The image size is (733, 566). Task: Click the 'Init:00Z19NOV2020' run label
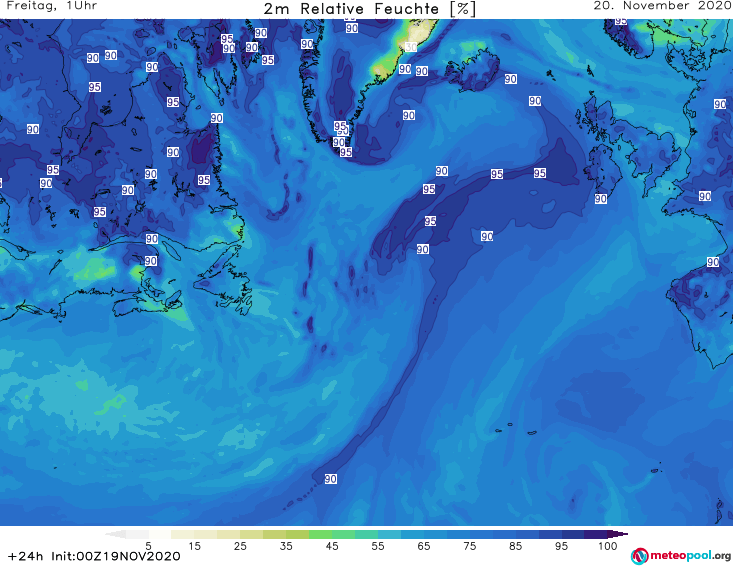coord(115,556)
